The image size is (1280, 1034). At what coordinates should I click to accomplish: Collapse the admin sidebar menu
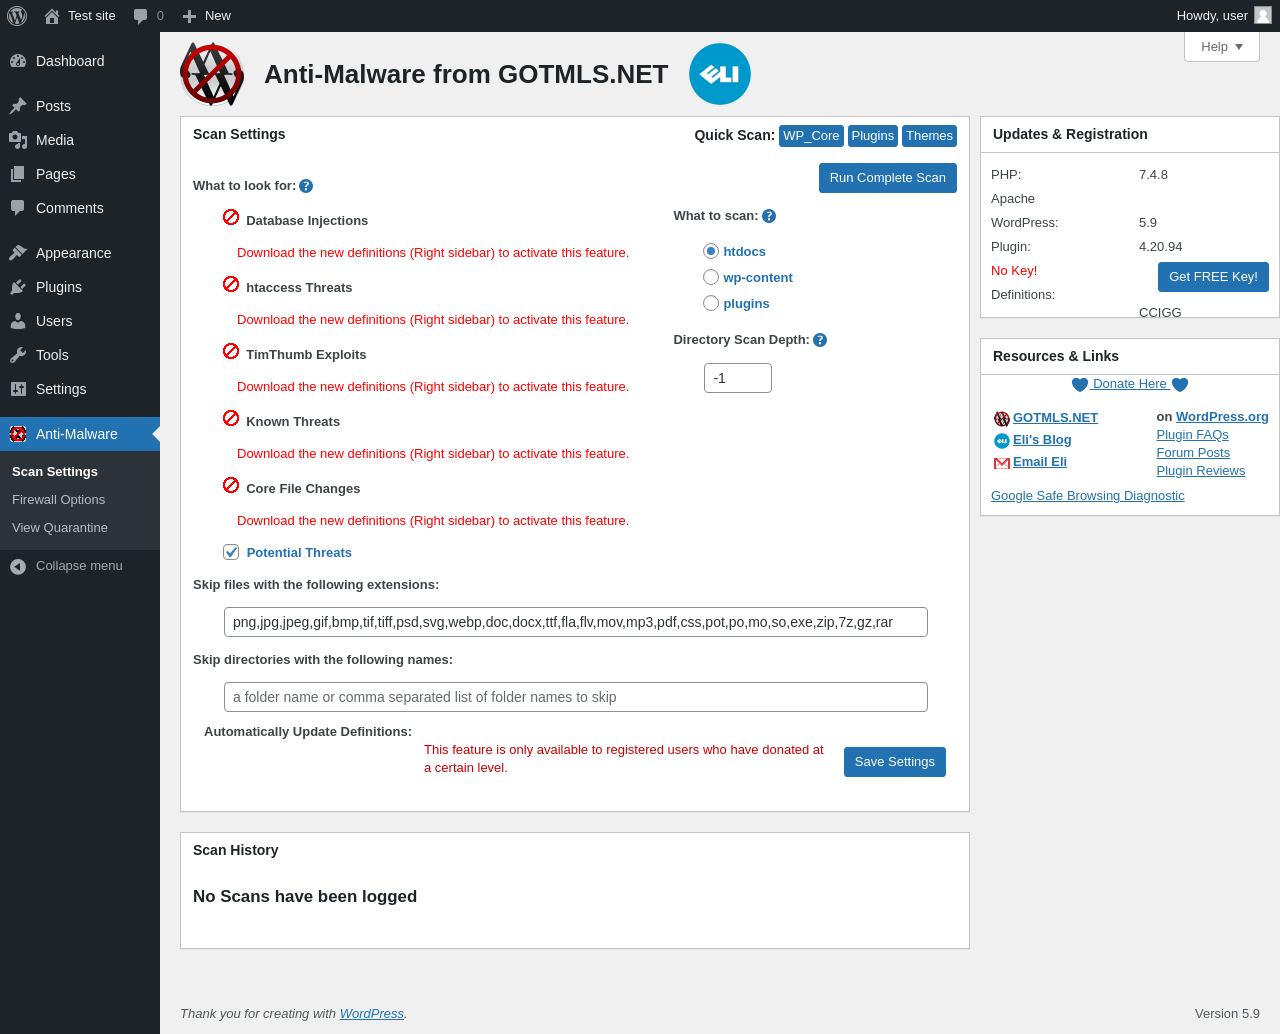(80, 566)
